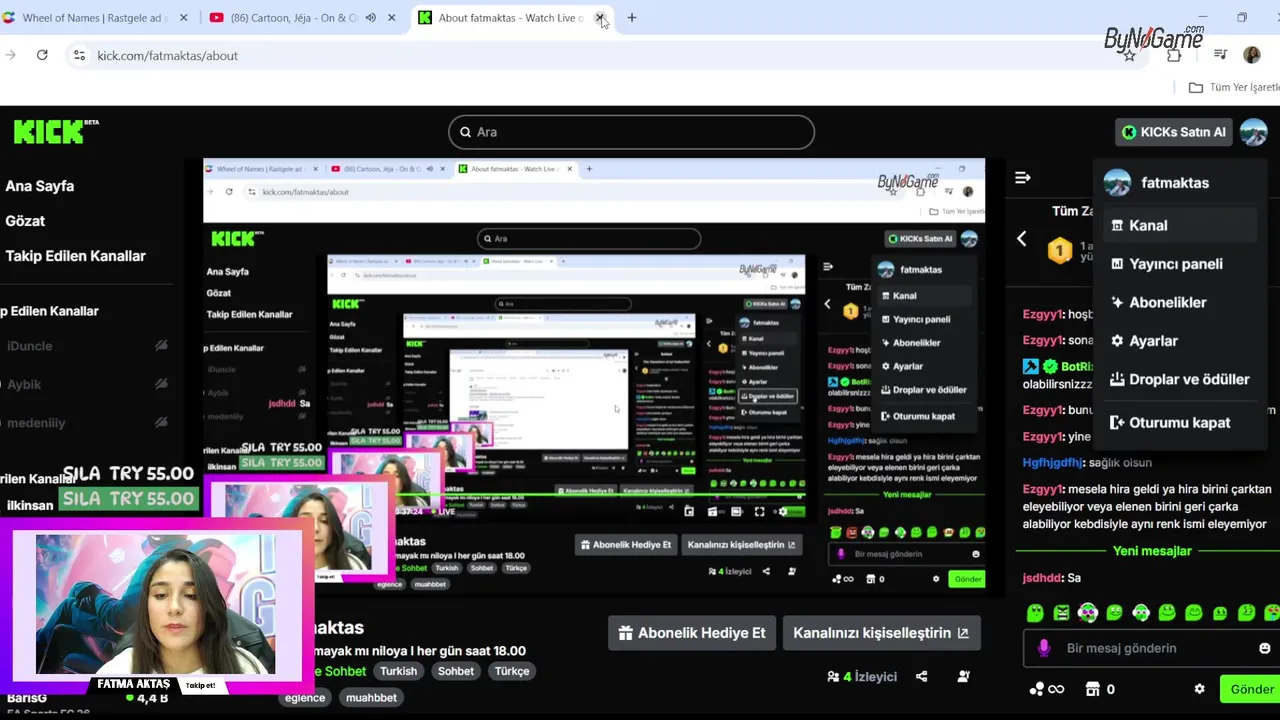Screen dimensions: 1280x720
Task: Open the BarisG channel in sidebar
Action: pos(27,697)
